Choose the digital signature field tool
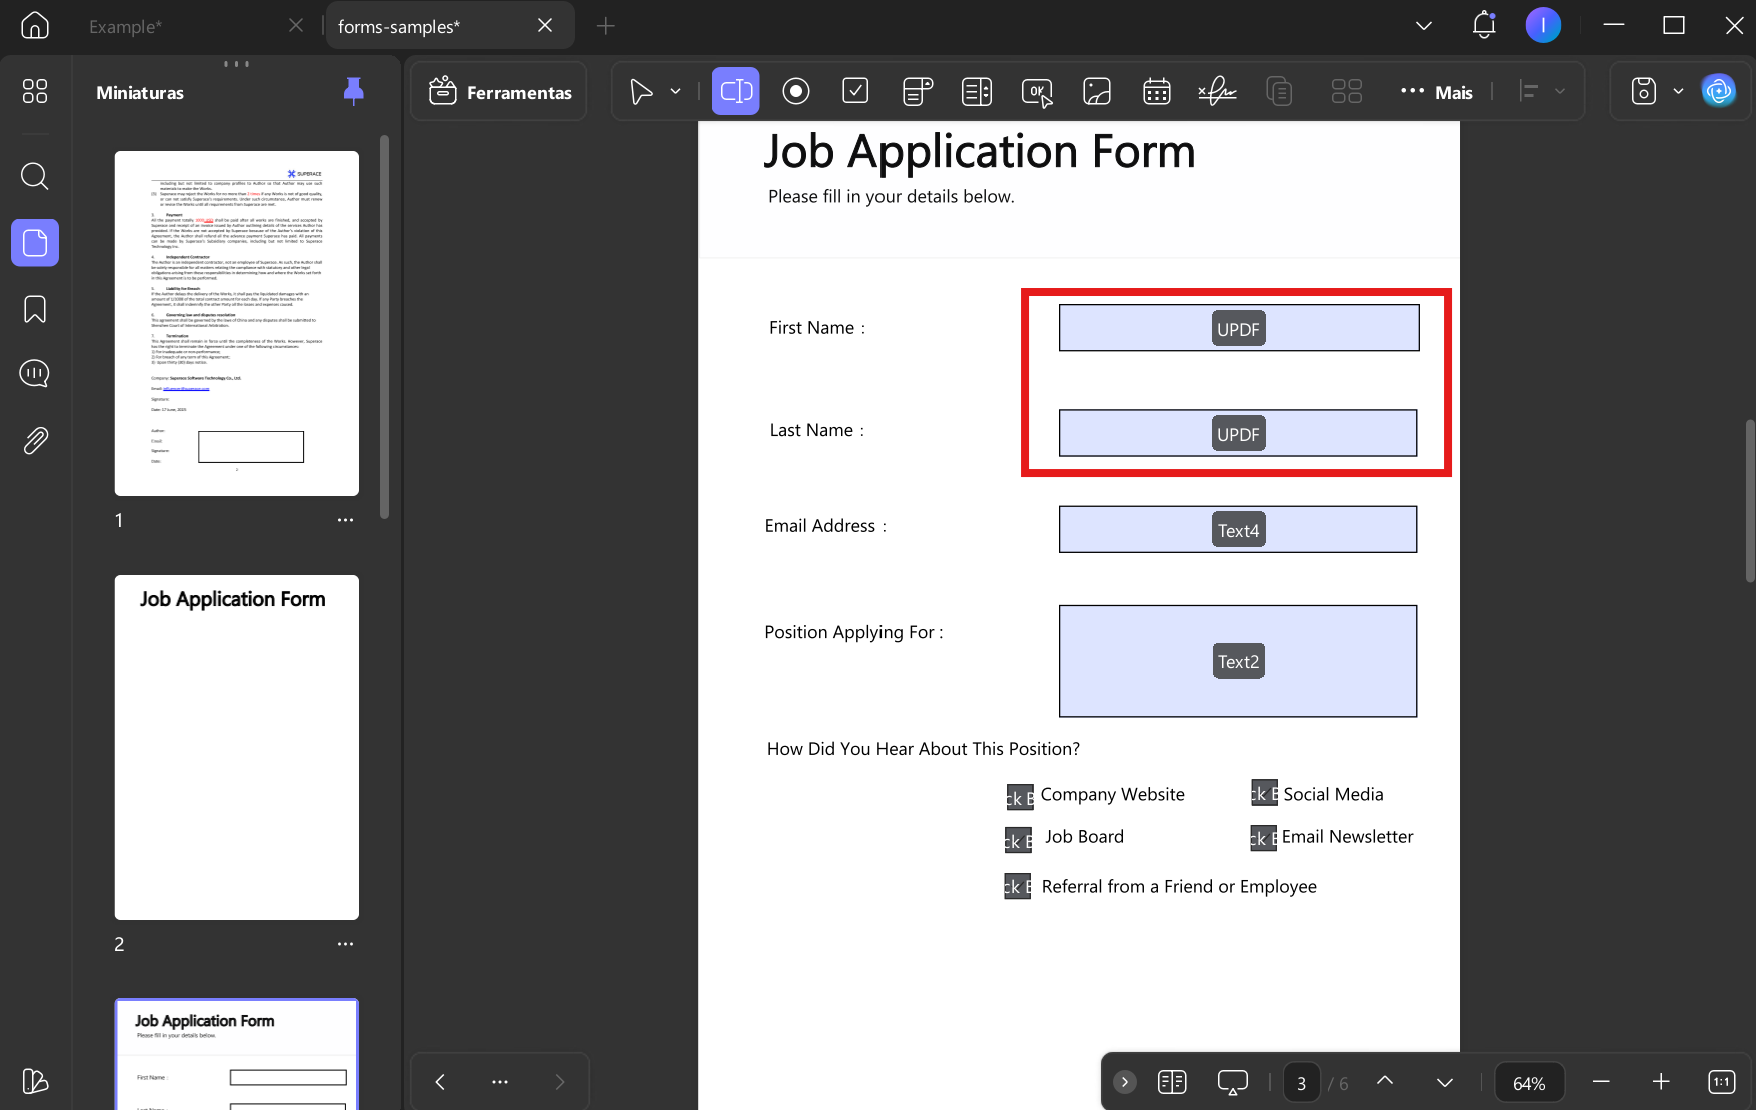The image size is (1756, 1110). pos(1217,92)
